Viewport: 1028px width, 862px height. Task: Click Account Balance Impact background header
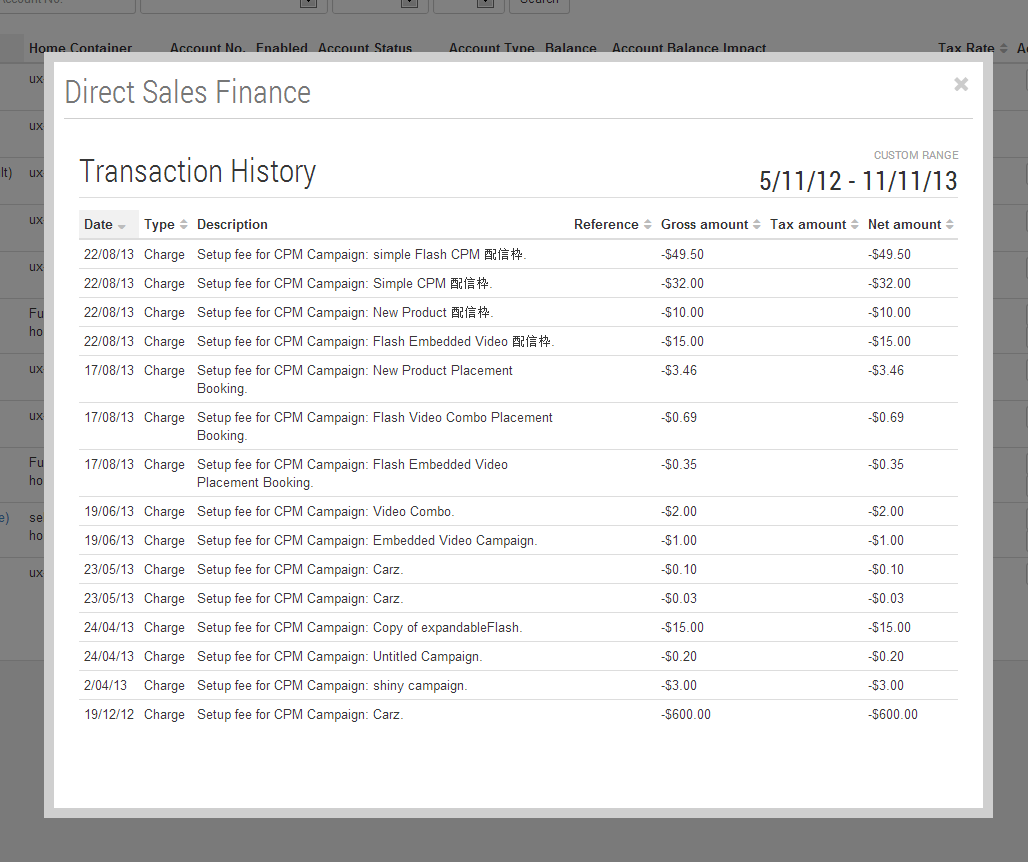coord(689,47)
